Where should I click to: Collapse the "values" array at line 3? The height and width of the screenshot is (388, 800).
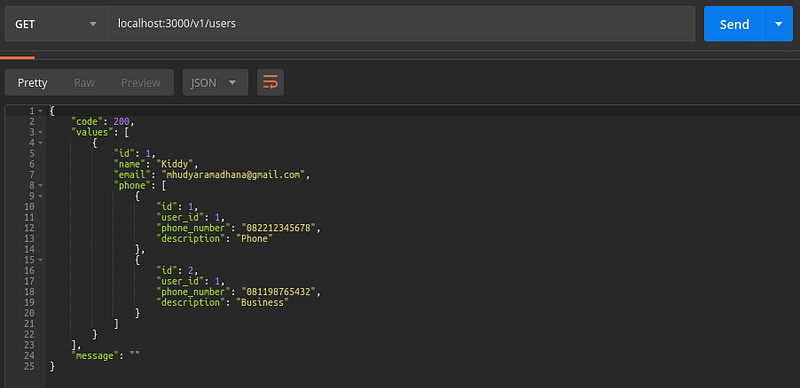(40, 132)
